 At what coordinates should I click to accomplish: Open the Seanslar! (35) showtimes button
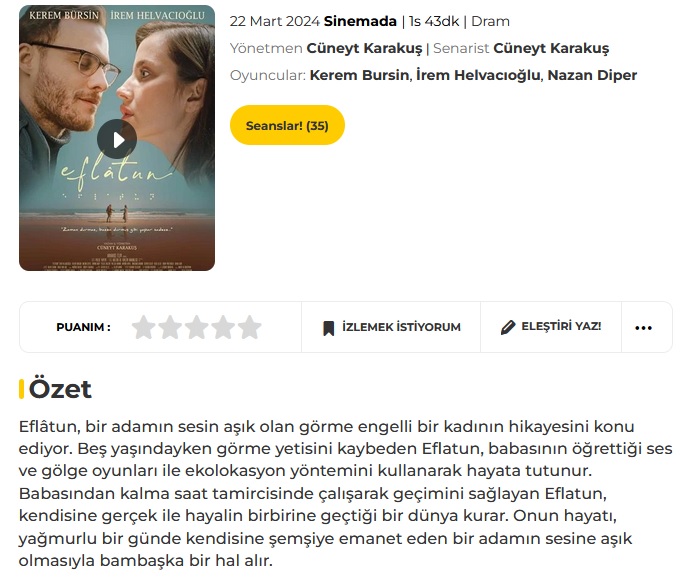[x=287, y=125]
